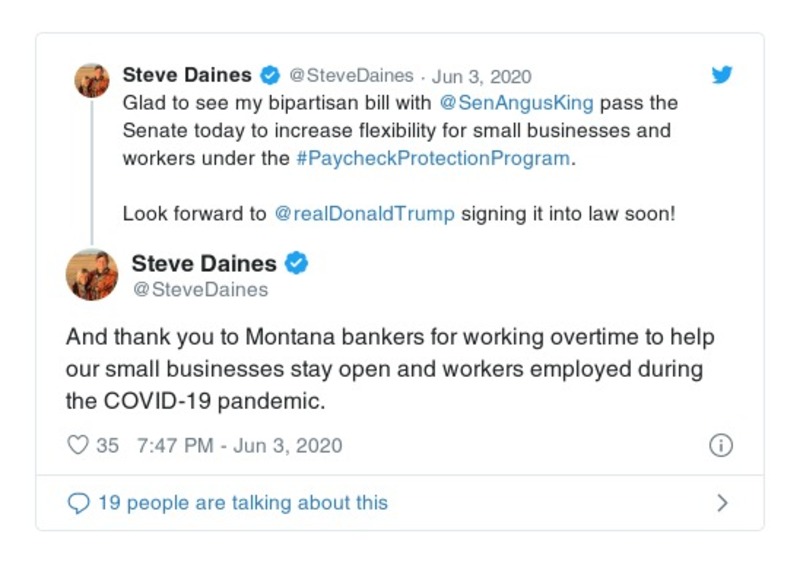Click the Twitter bird logo
The image size is (800, 562).
click(x=722, y=75)
